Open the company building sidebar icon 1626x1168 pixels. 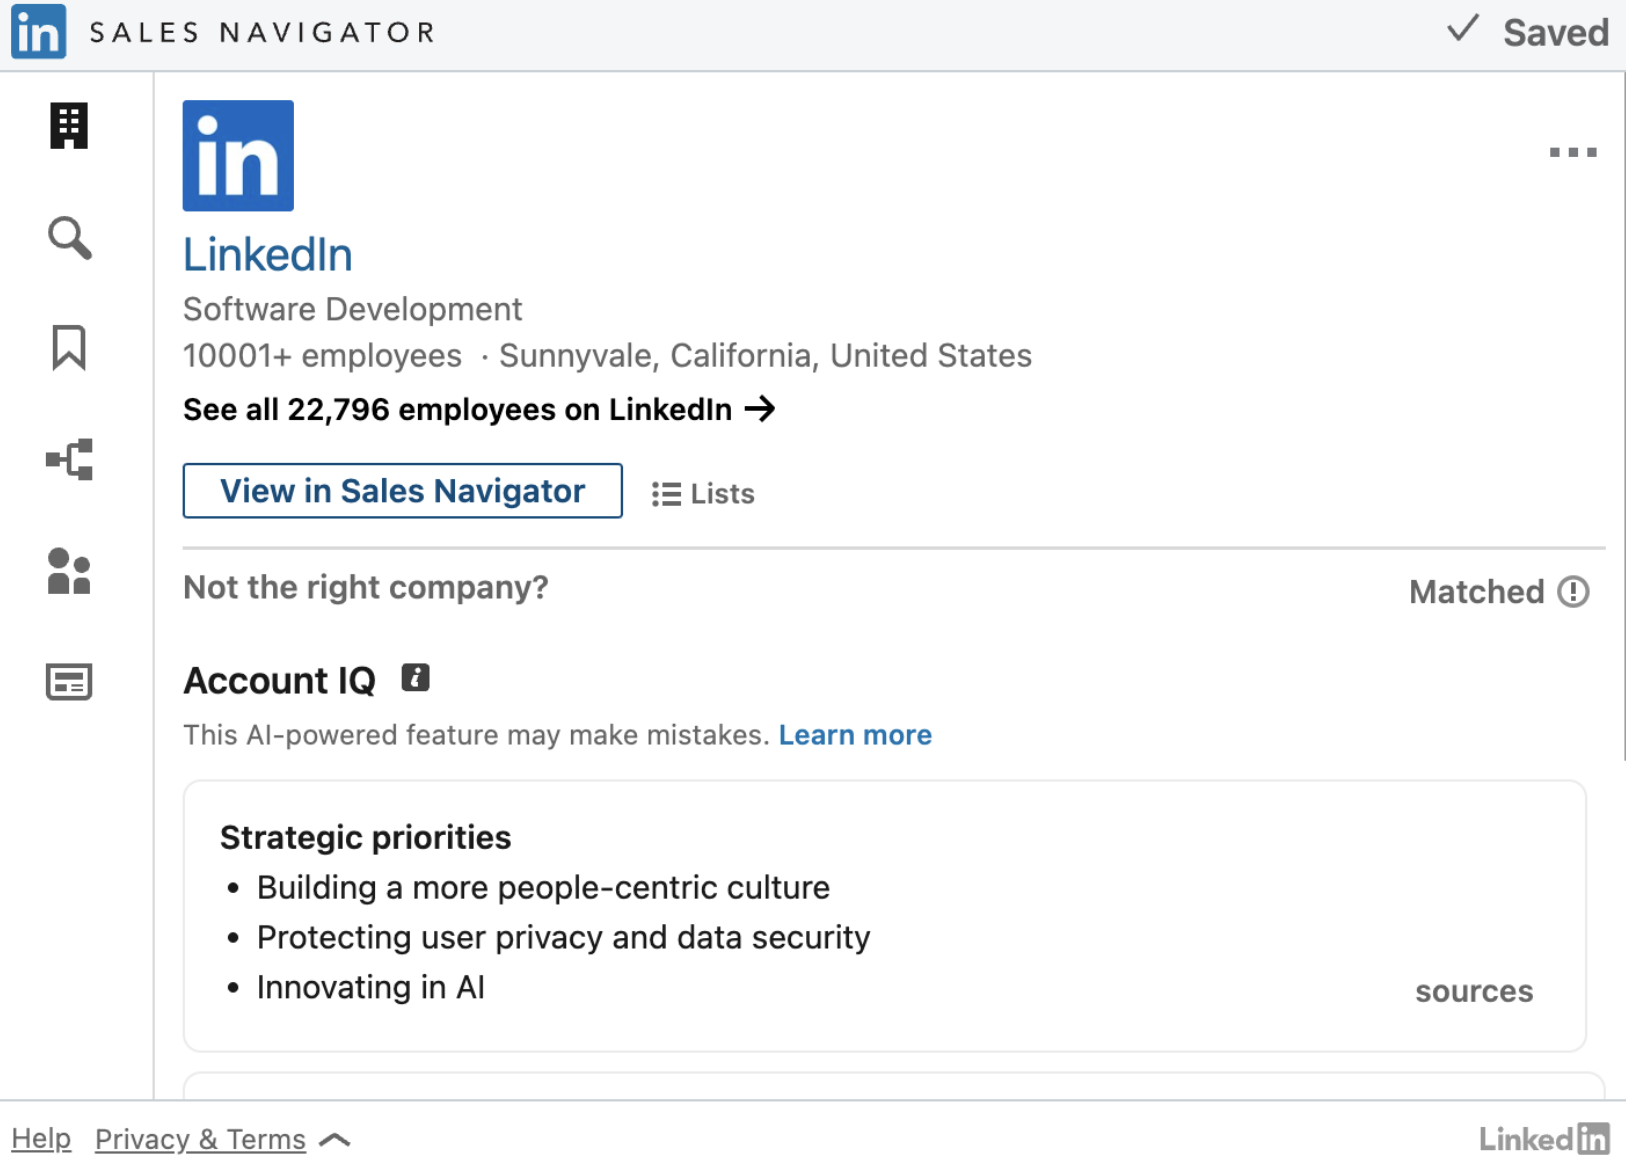click(69, 126)
